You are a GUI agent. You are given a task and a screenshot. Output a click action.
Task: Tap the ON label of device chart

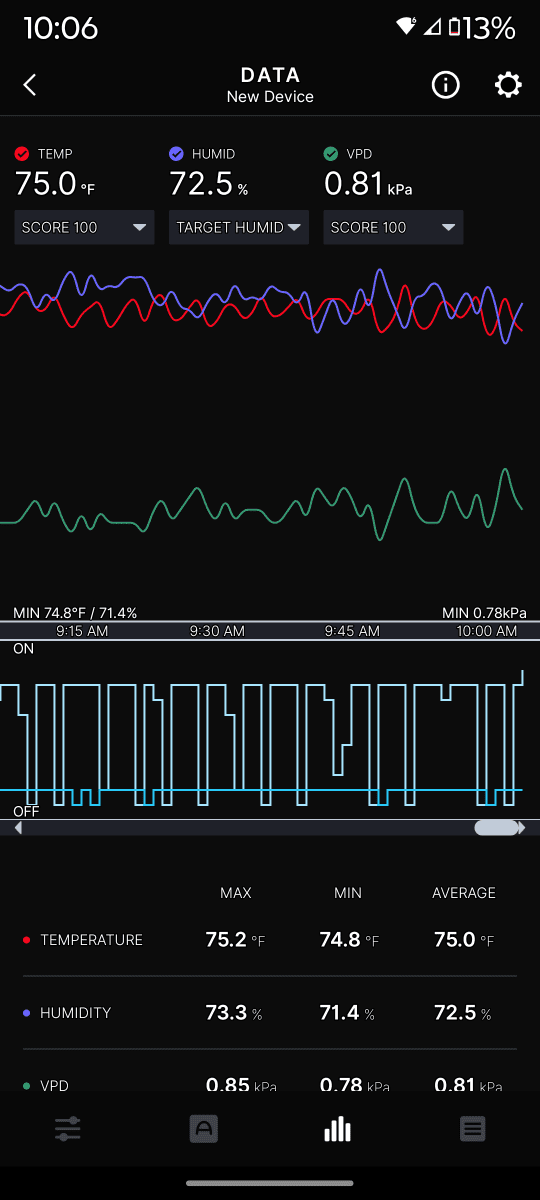(x=23, y=649)
